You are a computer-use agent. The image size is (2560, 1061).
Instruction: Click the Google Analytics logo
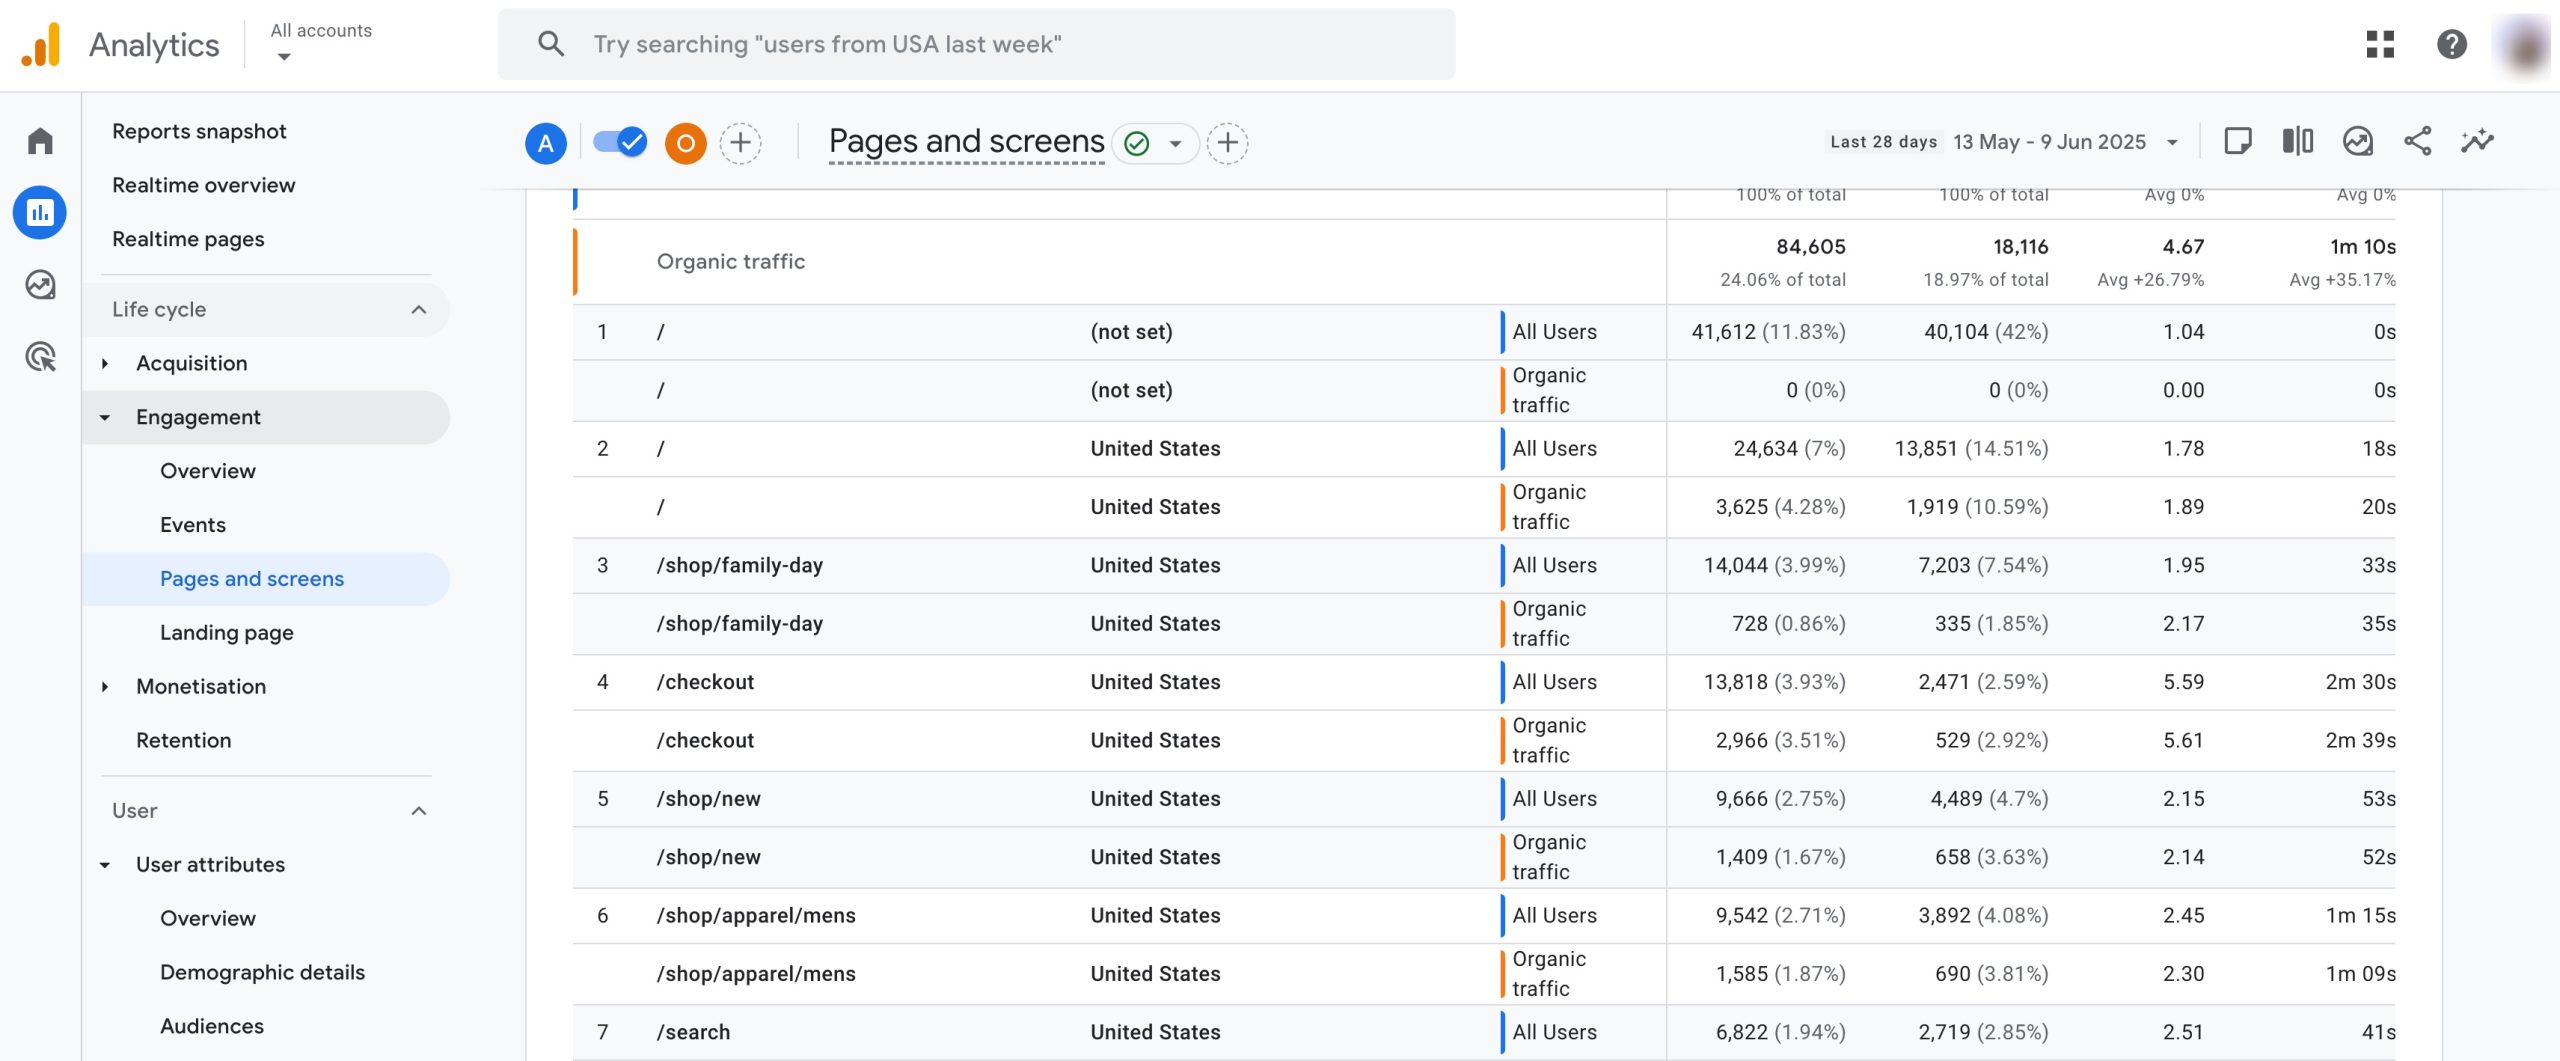(x=41, y=45)
